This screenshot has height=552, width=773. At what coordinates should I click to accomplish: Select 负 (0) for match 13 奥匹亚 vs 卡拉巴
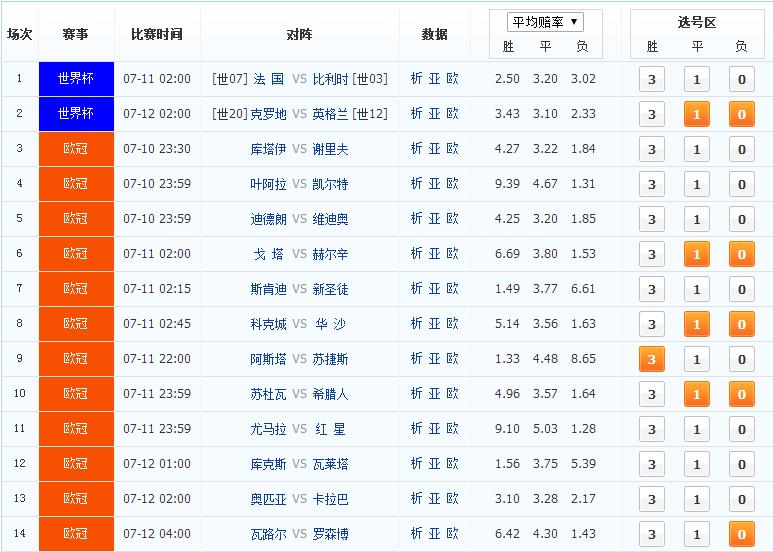(741, 499)
